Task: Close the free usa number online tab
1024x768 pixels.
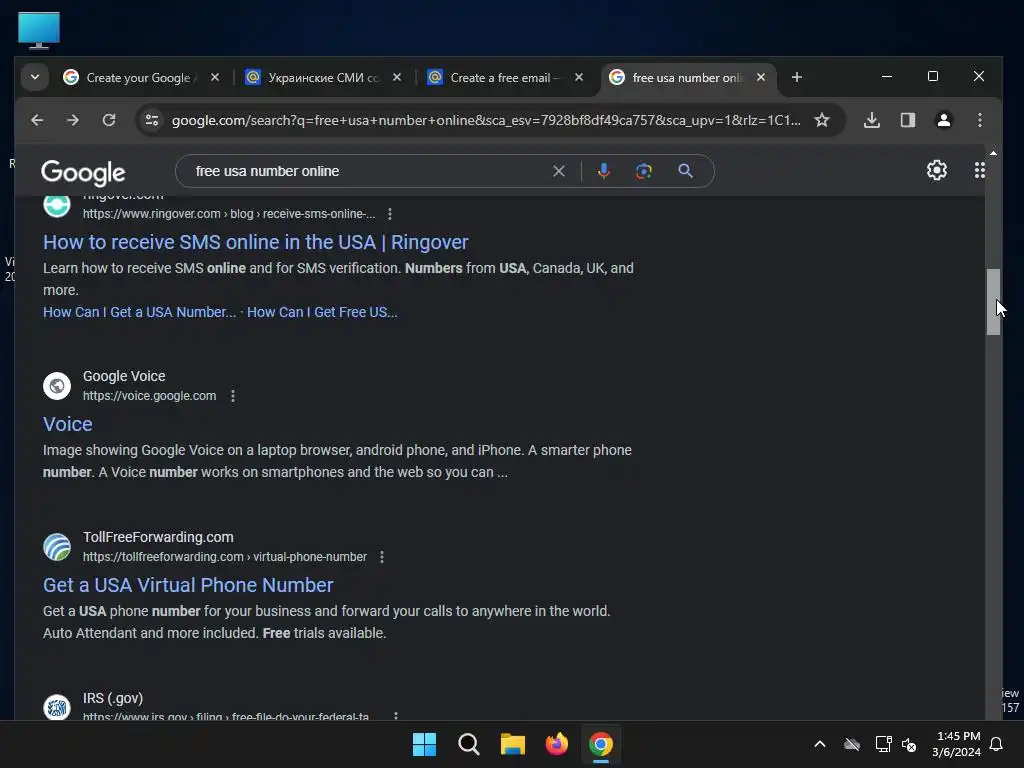Action: point(761,77)
